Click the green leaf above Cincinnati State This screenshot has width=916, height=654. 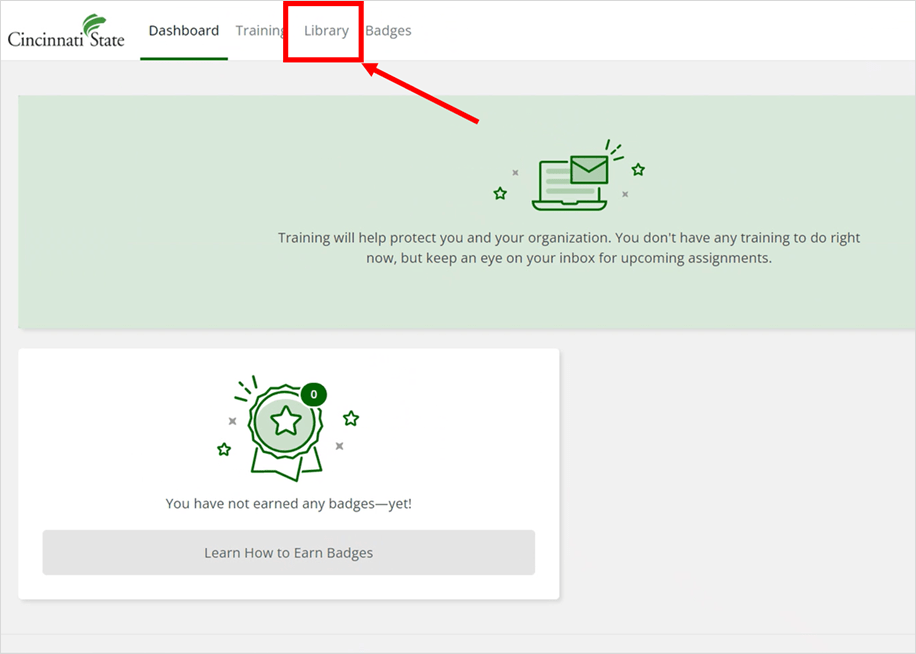(x=94, y=24)
